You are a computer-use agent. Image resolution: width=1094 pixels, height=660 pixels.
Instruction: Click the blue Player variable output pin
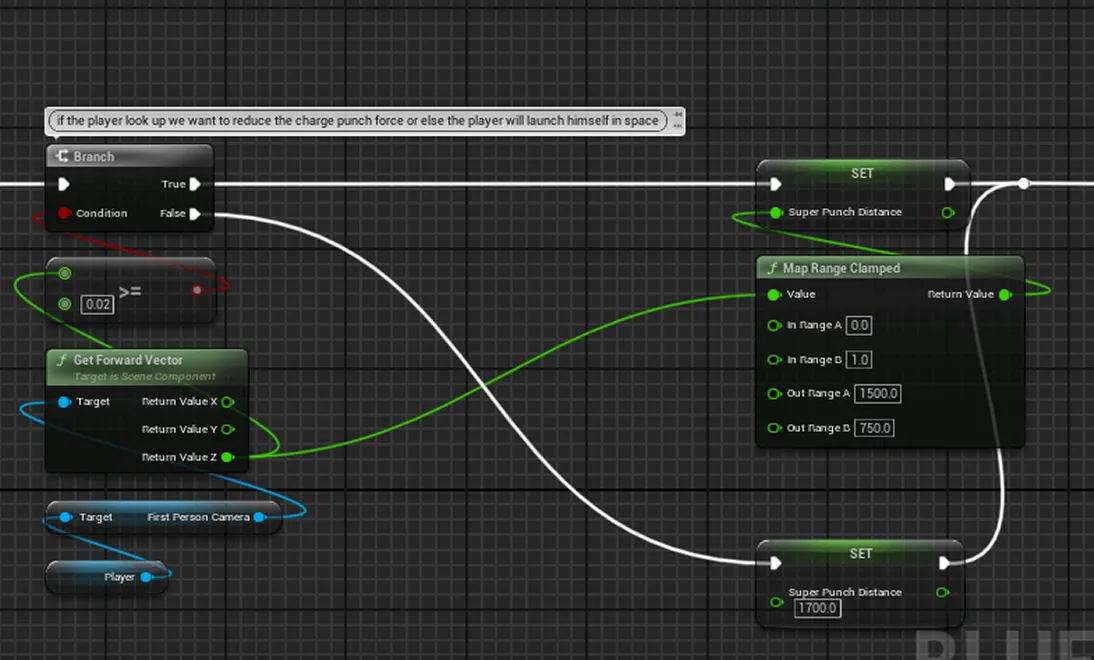pos(146,577)
